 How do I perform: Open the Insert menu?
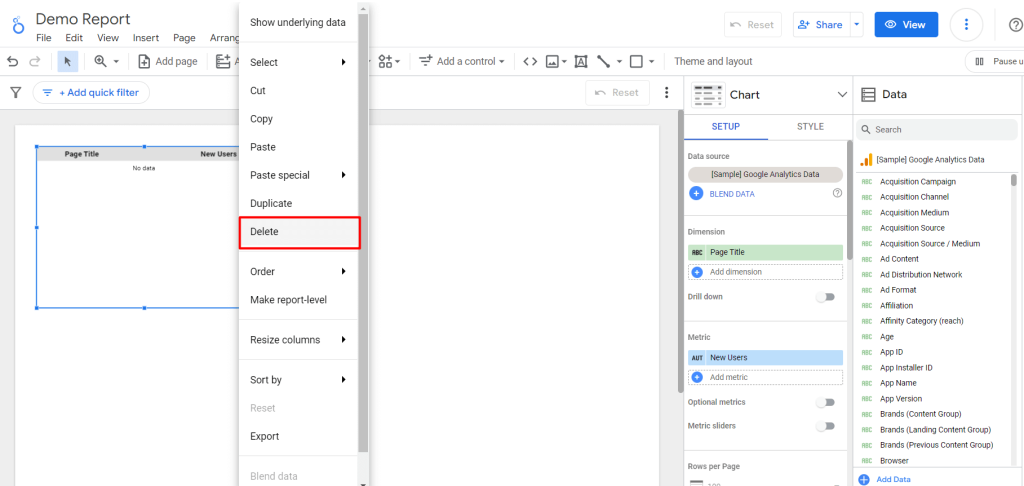click(x=146, y=38)
